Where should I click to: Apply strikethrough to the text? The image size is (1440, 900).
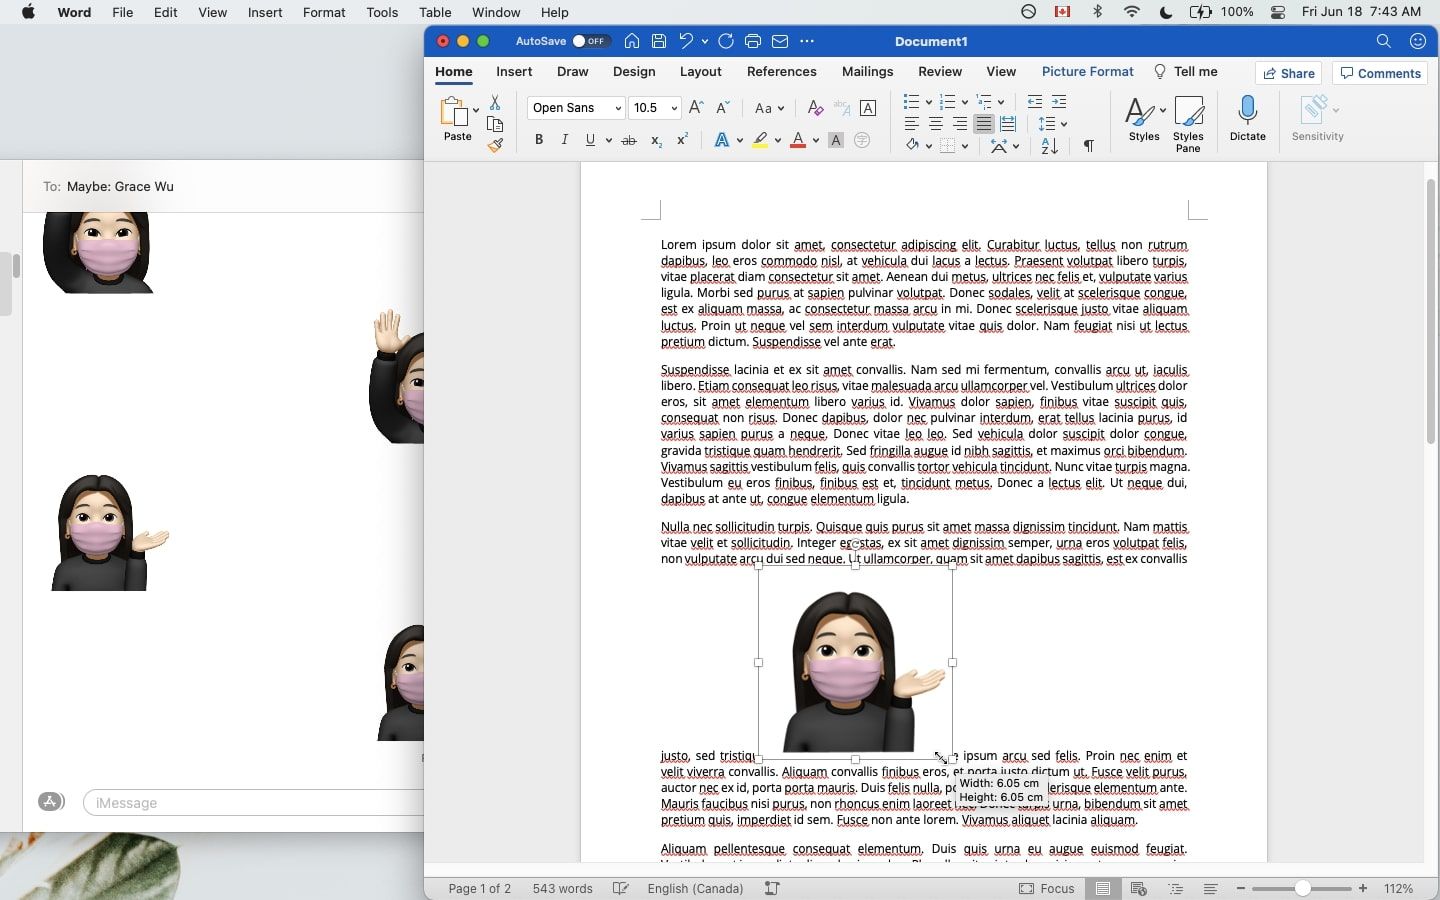629,140
